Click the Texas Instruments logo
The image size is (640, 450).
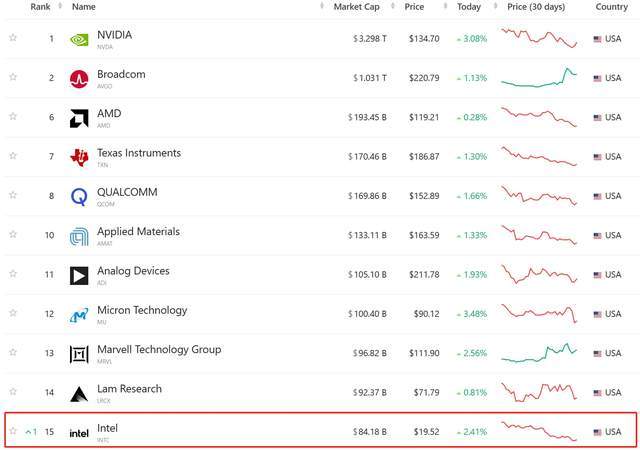tap(79, 158)
